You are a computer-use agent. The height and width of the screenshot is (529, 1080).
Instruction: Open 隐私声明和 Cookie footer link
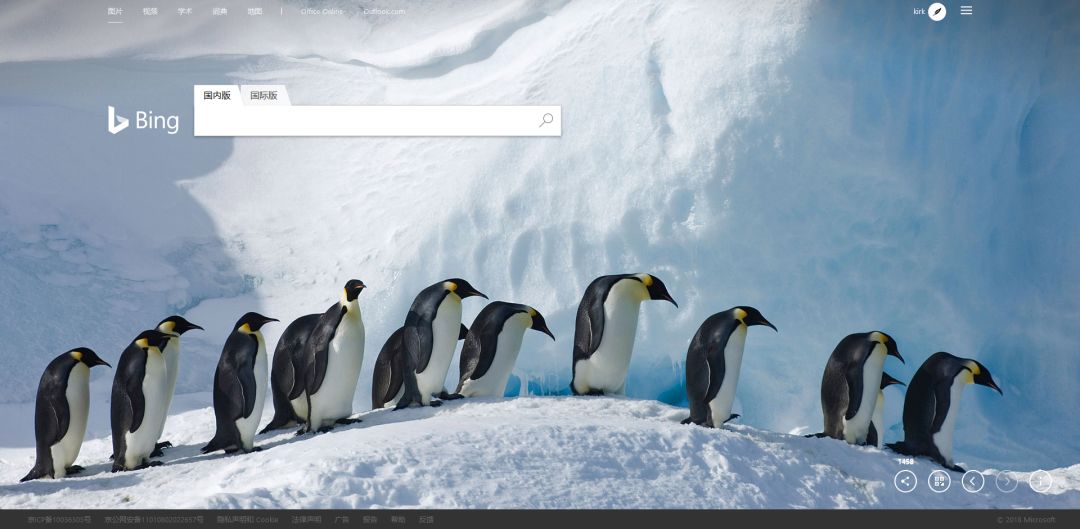(x=247, y=519)
